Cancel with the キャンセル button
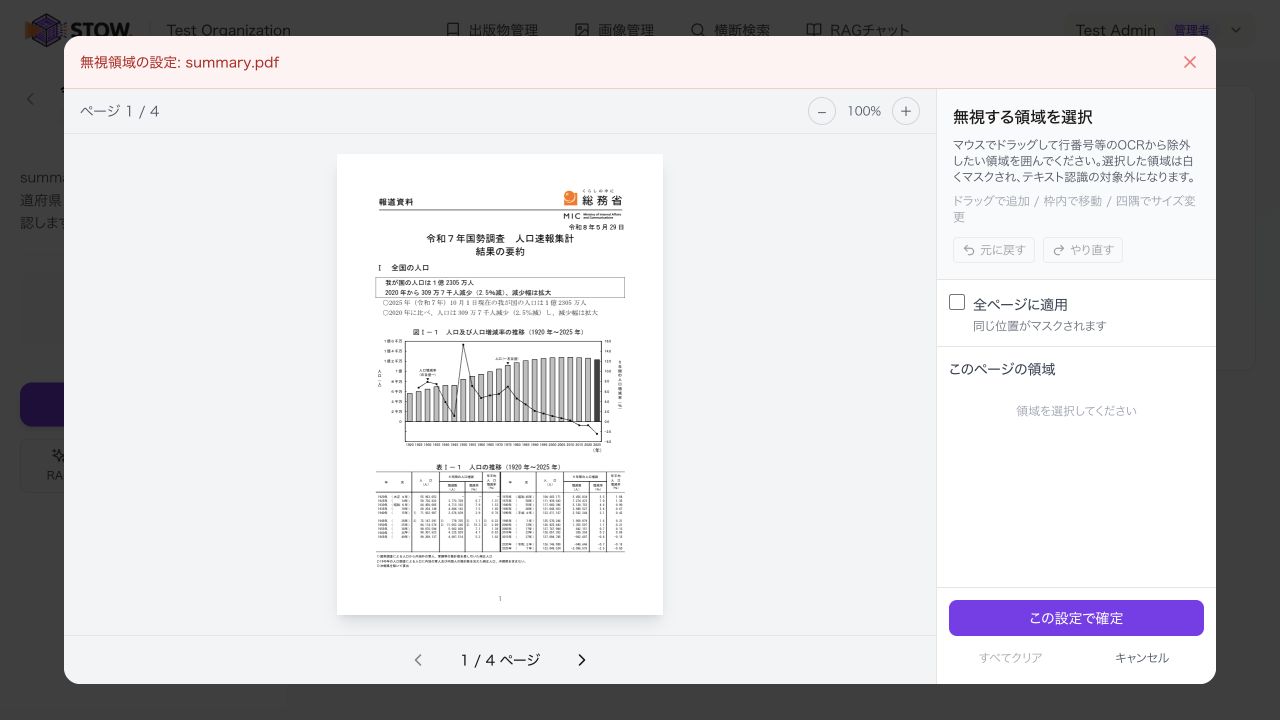This screenshot has height=720, width=1280. click(x=1142, y=658)
